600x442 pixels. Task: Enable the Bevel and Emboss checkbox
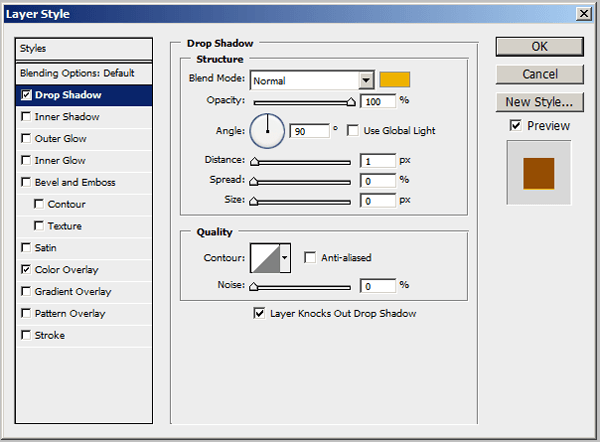pos(26,182)
